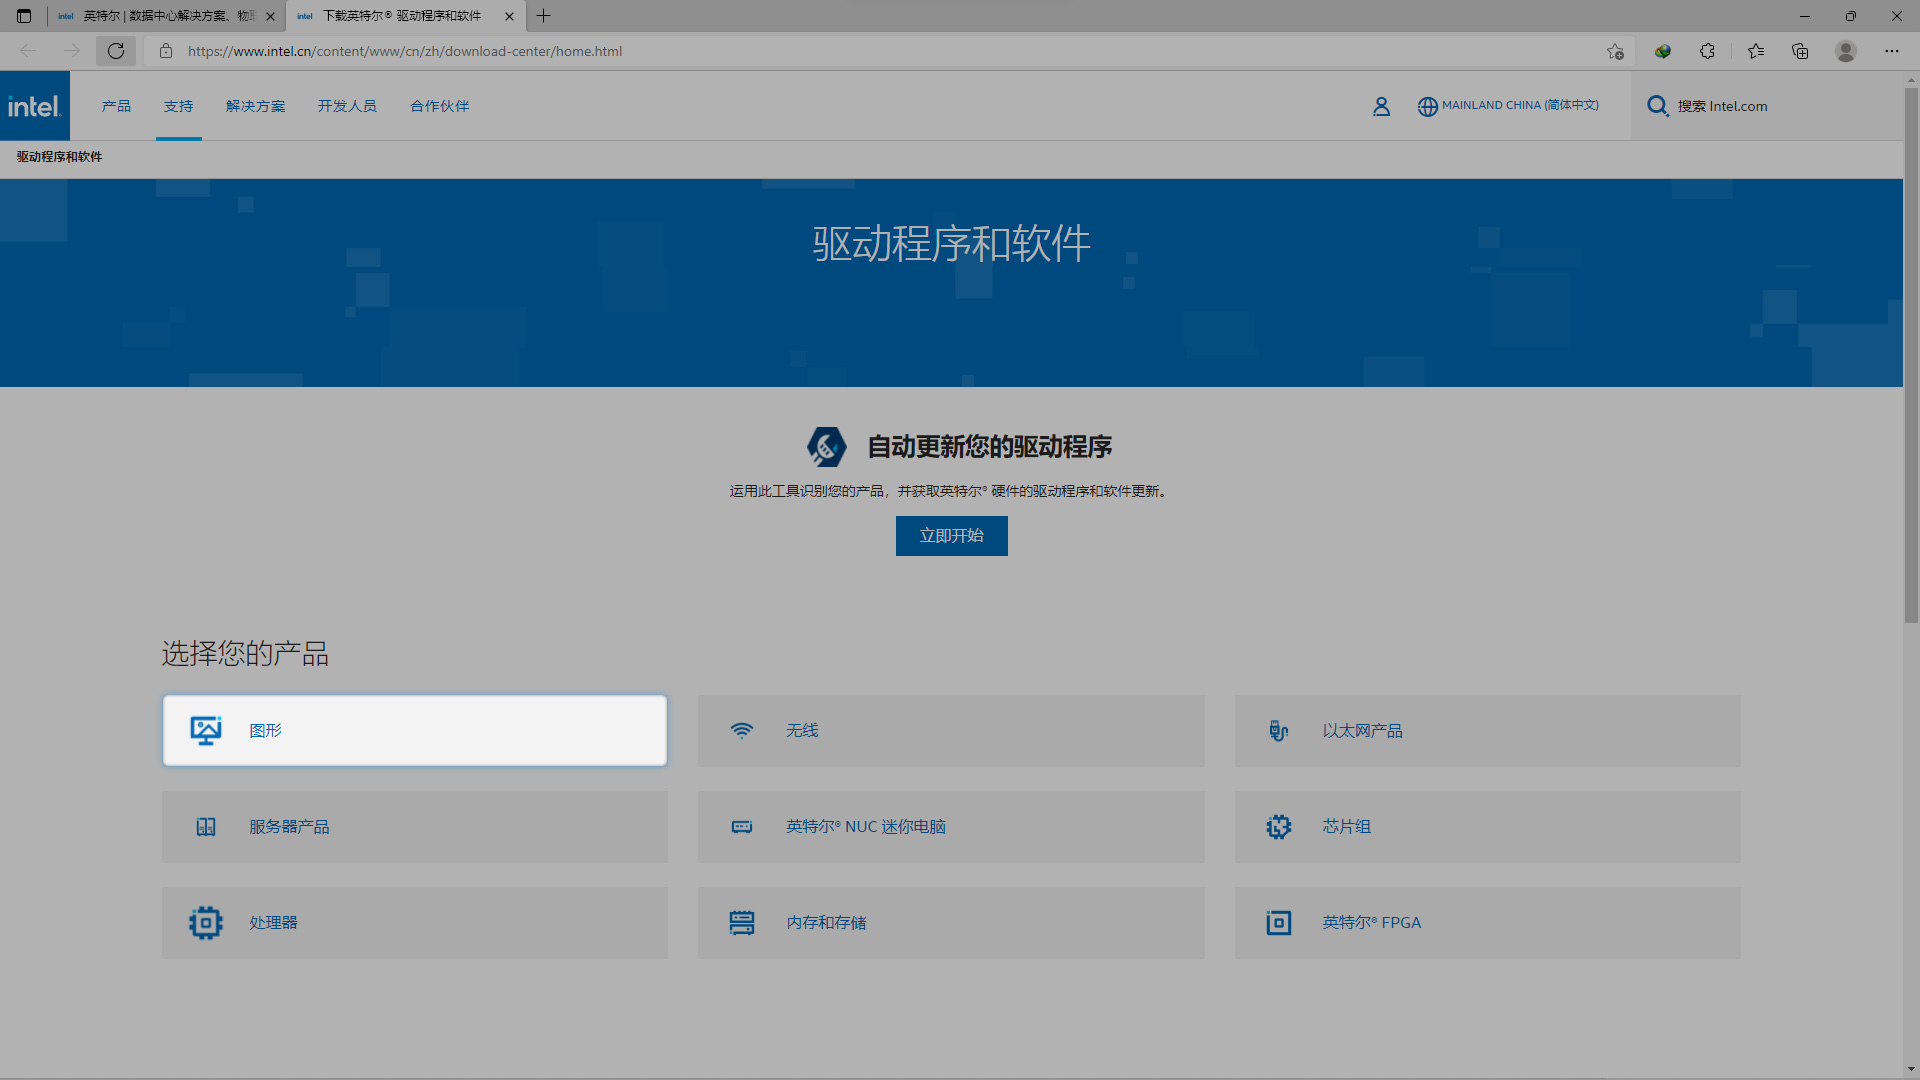Click the Intel FPGA product icon
The height and width of the screenshot is (1080, 1920).
coord(1278,923)
